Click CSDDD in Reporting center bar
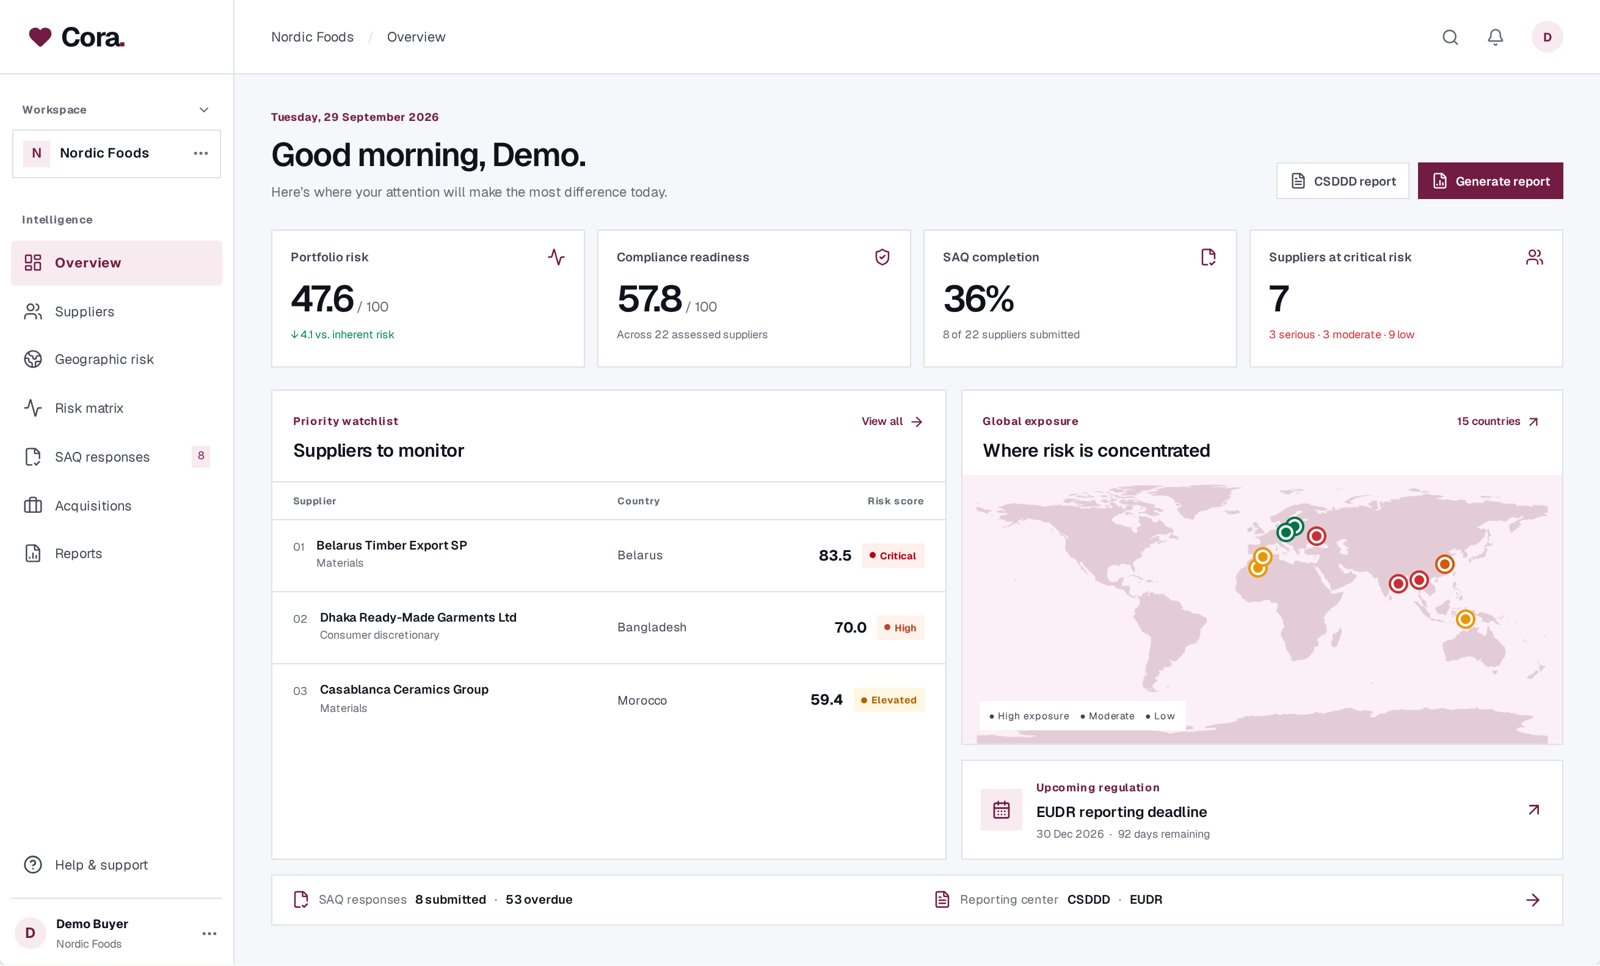This screenshot has height=966, width=1600. [1088, 900]
